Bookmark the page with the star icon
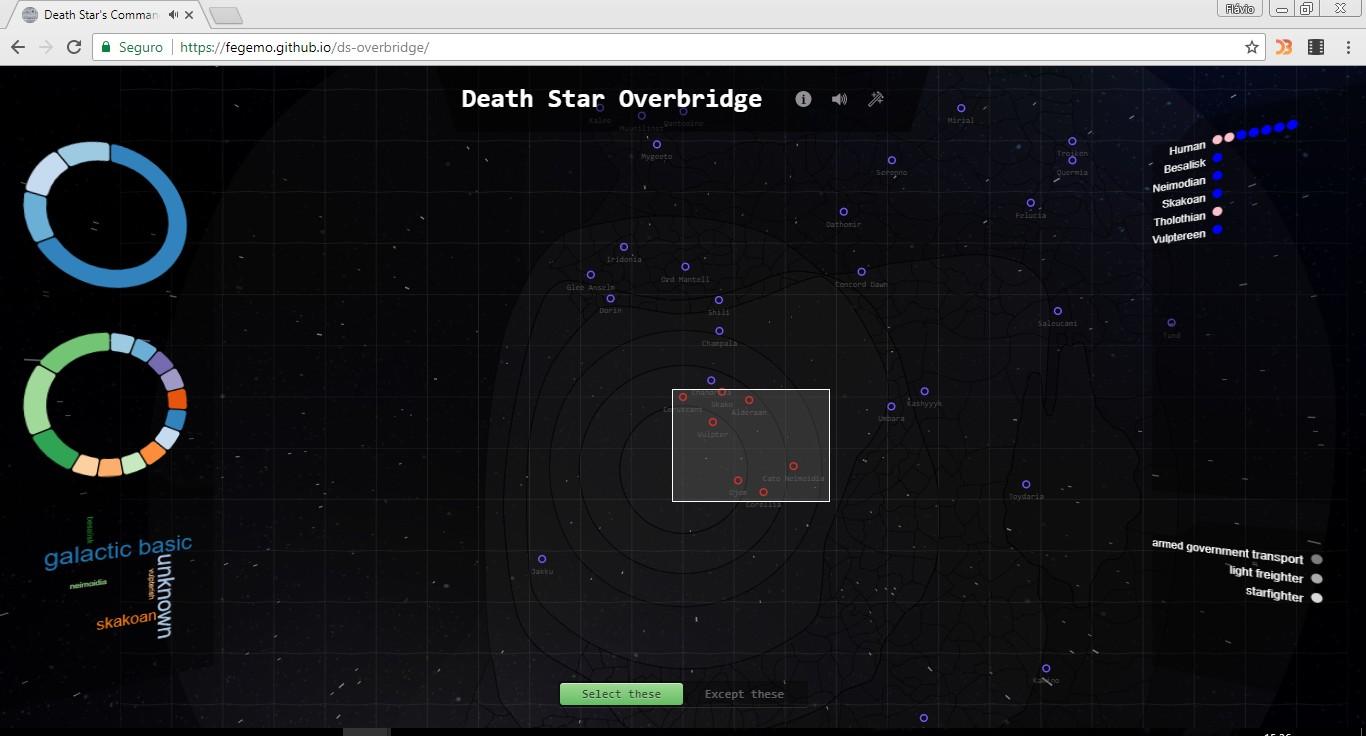The image size is (1366, 736). coord(1251,47)
